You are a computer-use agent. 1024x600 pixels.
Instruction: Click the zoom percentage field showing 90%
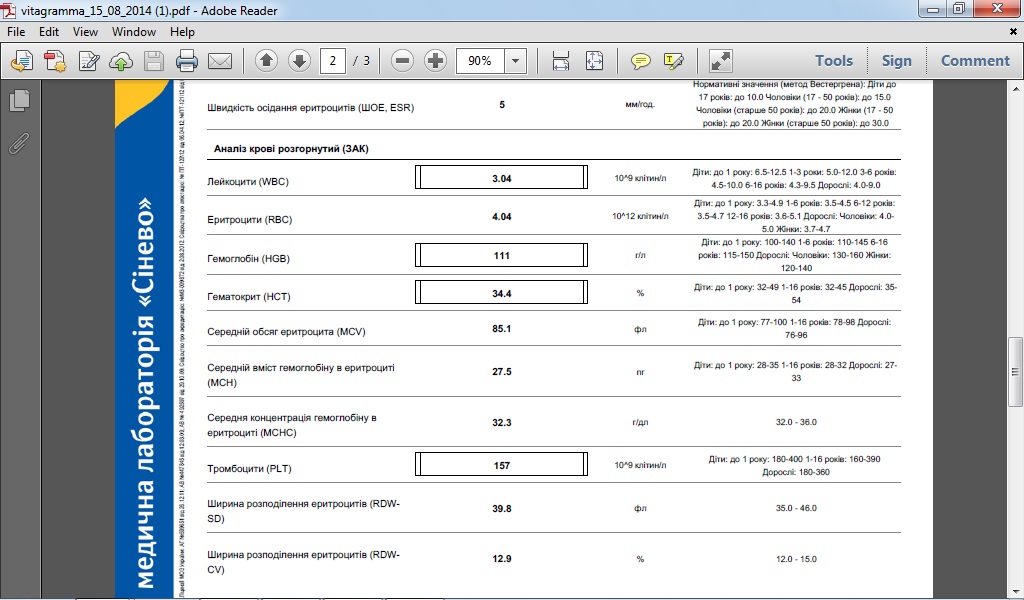[480, 61]
